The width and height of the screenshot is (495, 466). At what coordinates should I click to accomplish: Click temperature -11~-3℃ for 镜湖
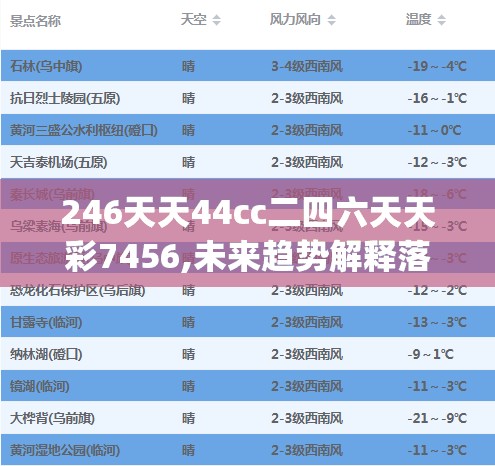[437, 386]
